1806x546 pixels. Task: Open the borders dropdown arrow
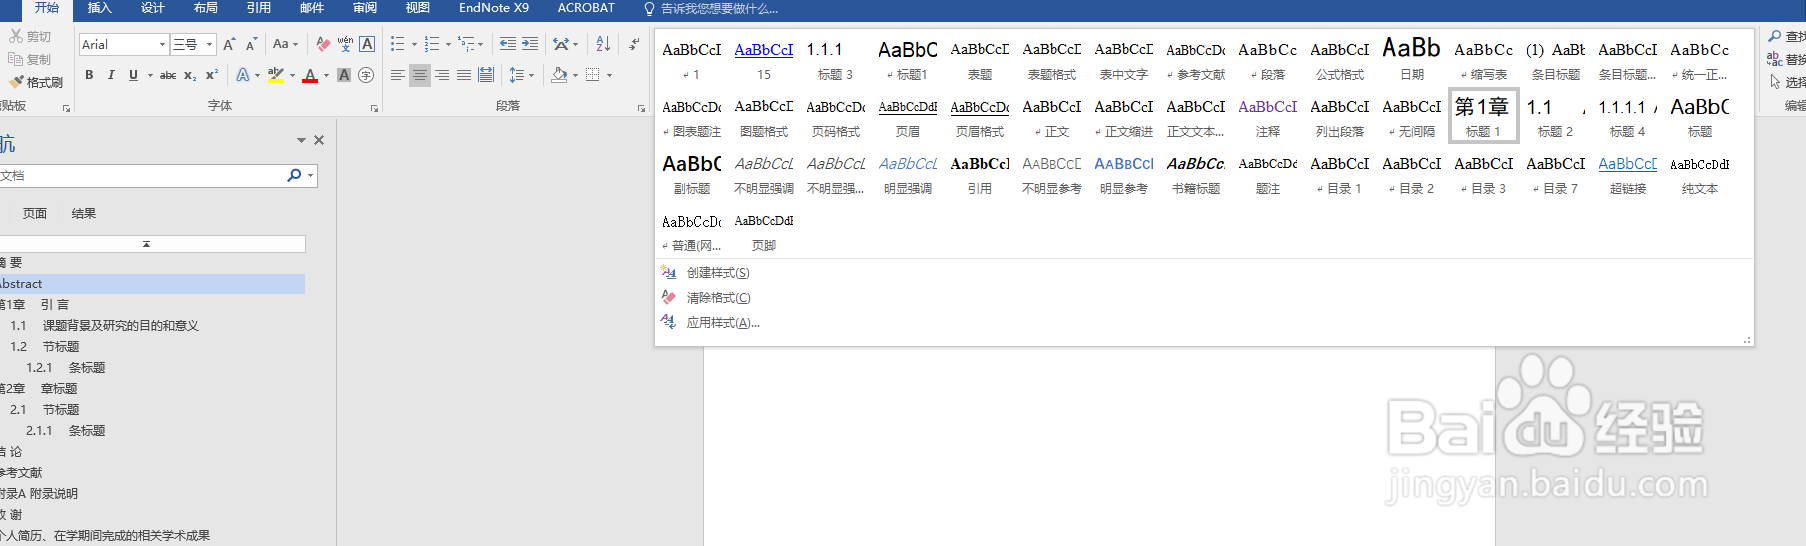pyautogui.click(x=609, y=75)
